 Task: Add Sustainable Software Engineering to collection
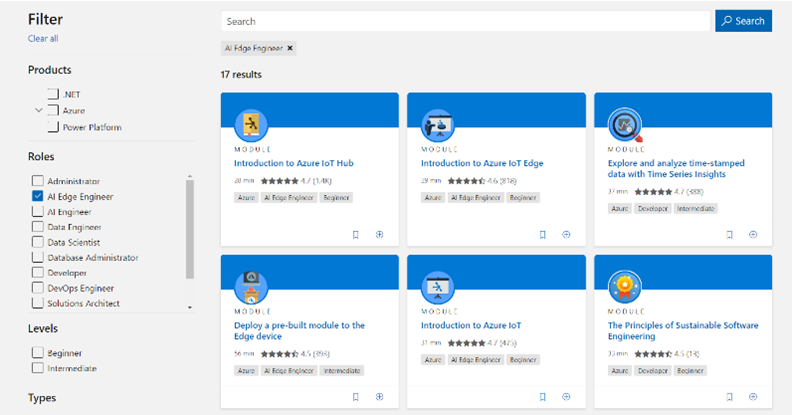tap(753, 397)
